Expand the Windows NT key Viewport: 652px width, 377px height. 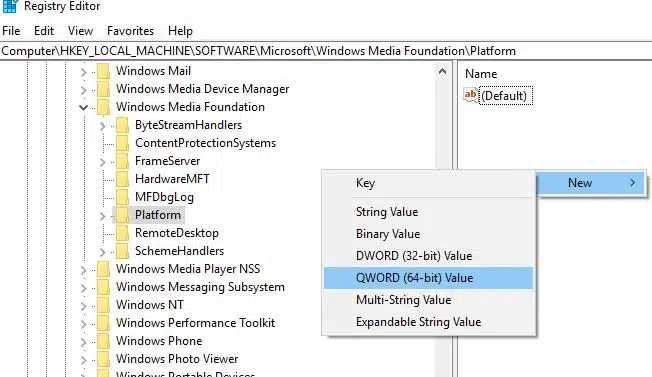84,306
